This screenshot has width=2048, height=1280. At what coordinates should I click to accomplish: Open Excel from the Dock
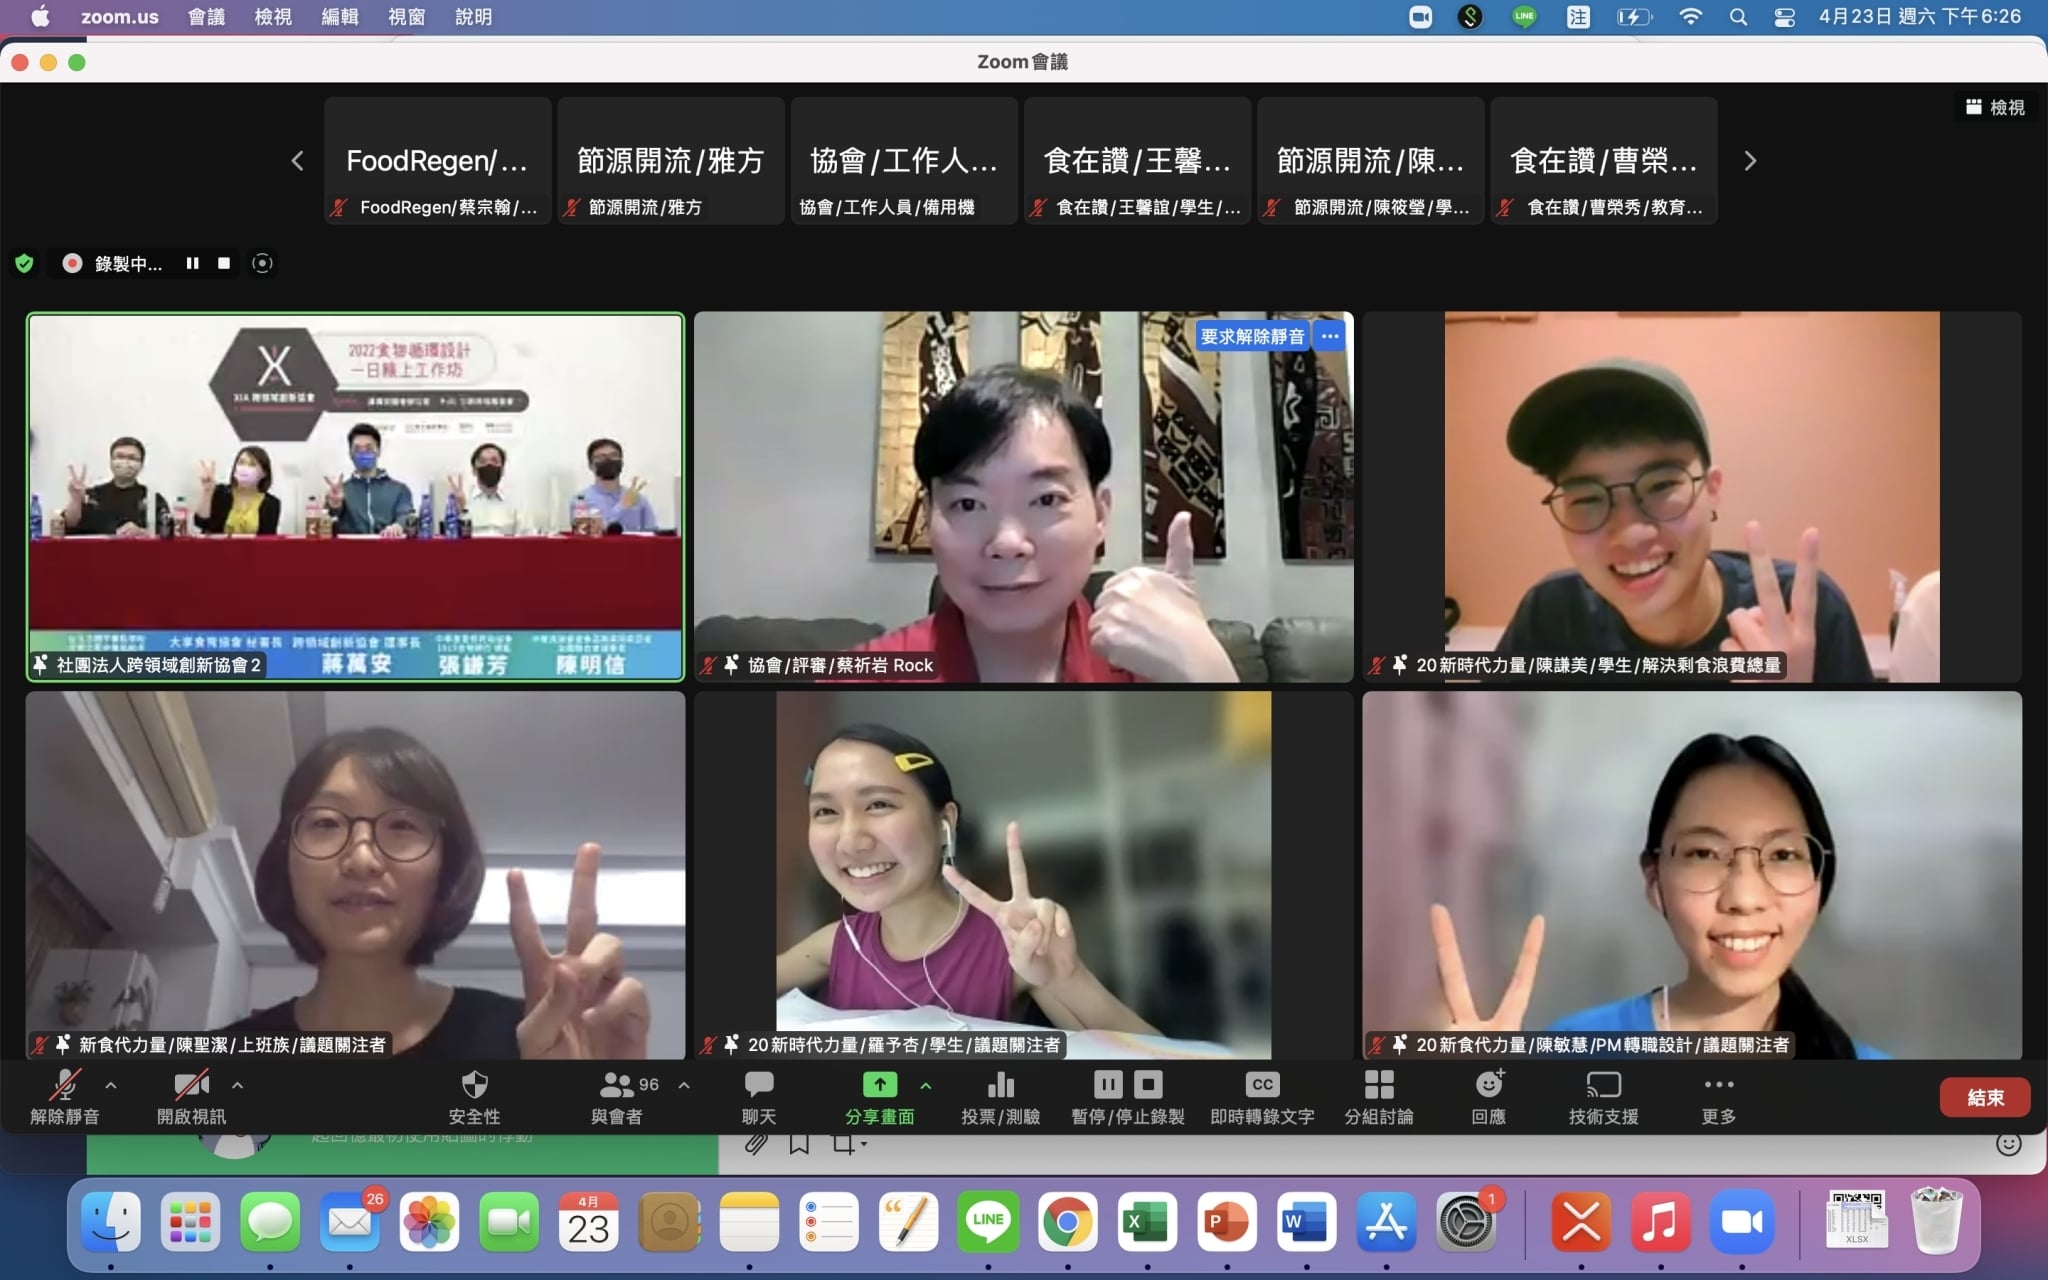tap(1147, 1222)
